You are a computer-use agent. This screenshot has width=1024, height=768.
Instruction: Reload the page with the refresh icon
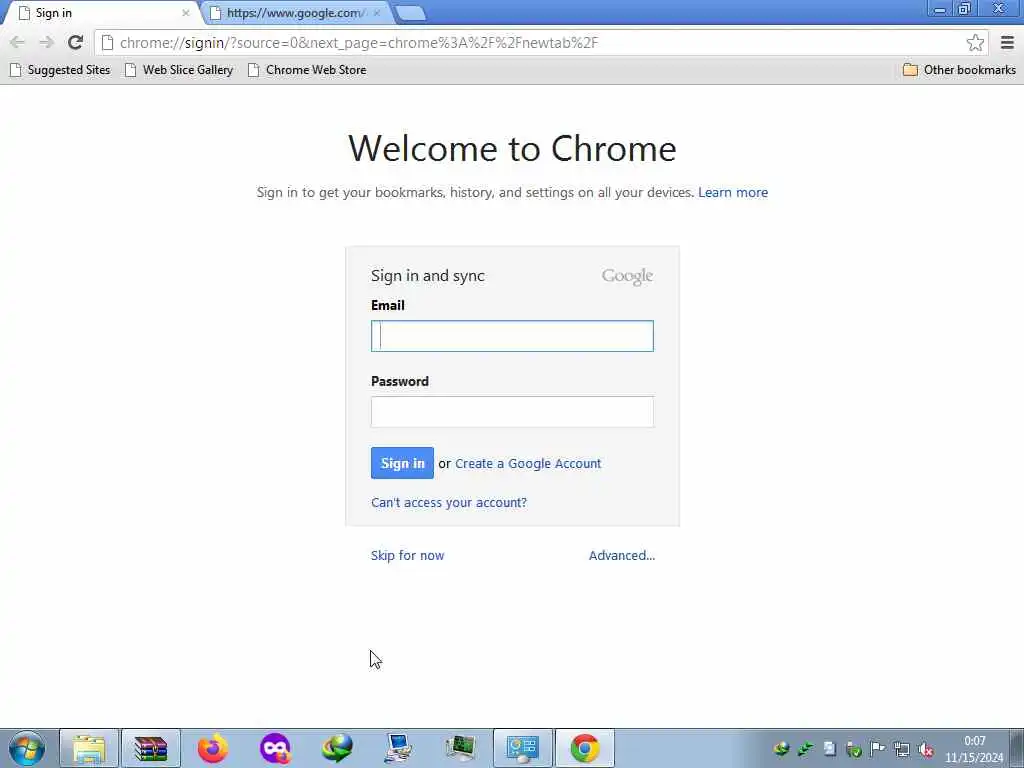pyautogui.click(x=75, y=42)
